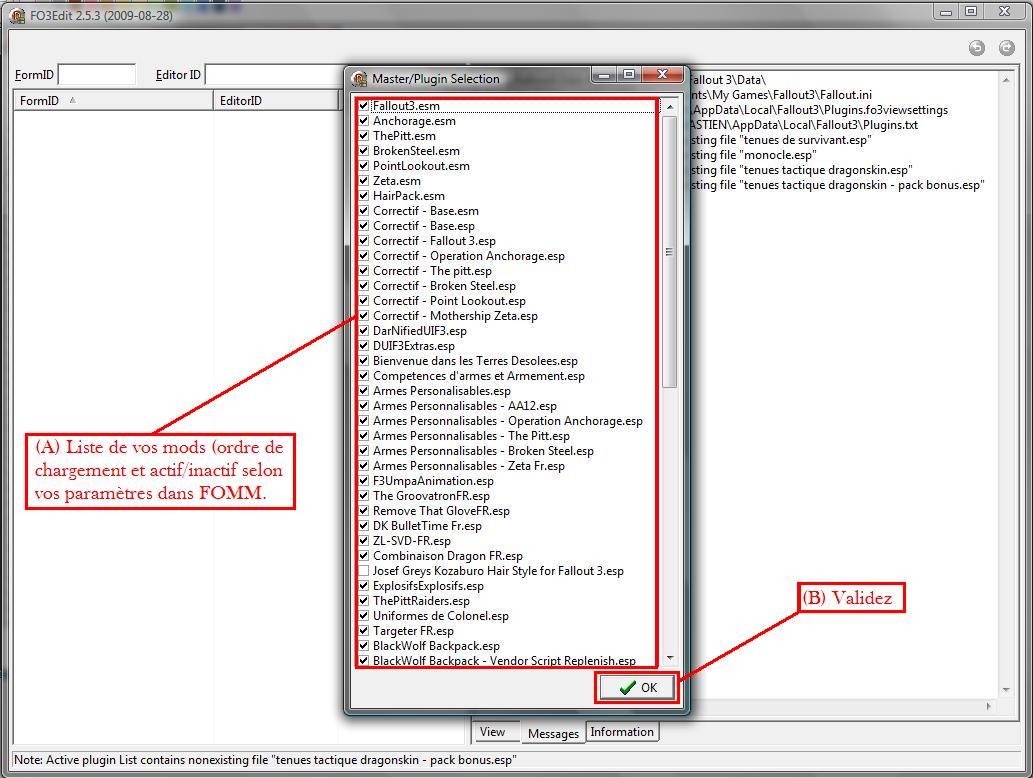The width and height of the screenshot is (1033, 778).
Task: Switch to the View tab
Action: pos(492,732)
